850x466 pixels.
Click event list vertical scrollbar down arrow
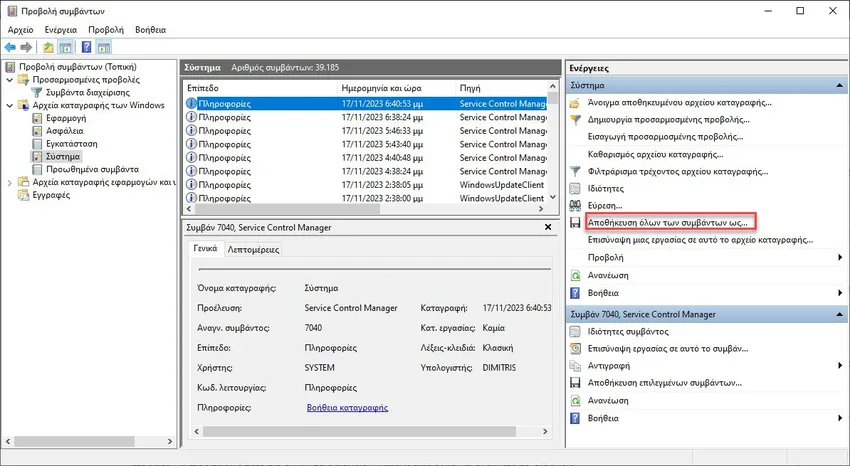(552, 198)
